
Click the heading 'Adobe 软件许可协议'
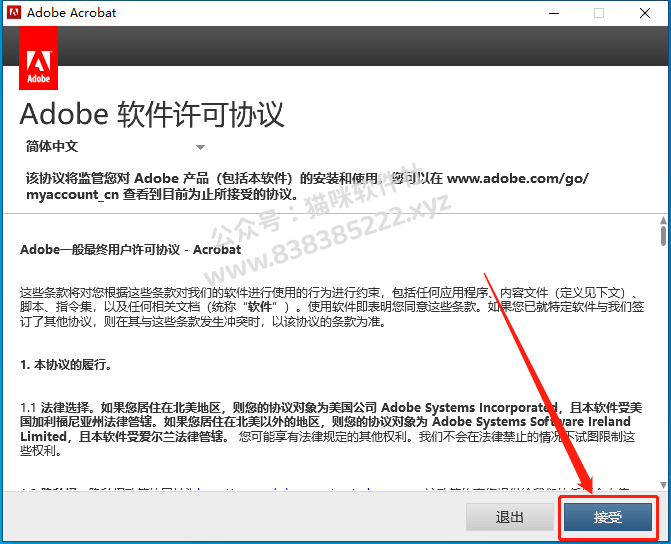pyautogui.click(x=152, y=114)
